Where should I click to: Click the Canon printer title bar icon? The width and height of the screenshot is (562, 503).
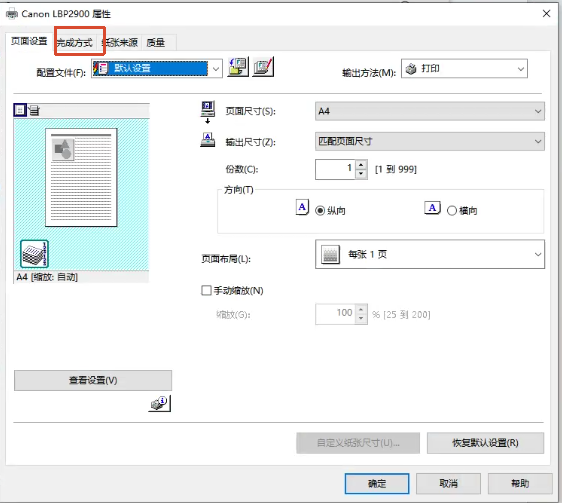coord(12,14)
